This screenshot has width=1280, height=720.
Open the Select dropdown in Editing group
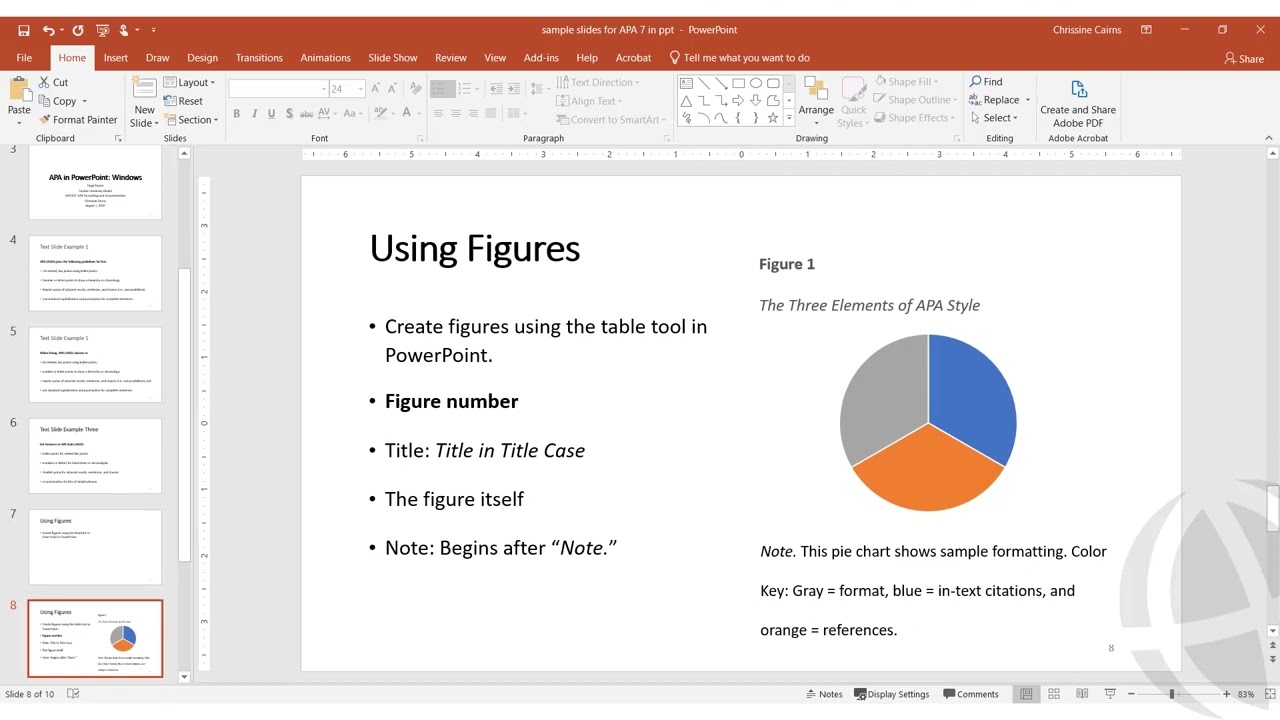(x=993, y=118)
